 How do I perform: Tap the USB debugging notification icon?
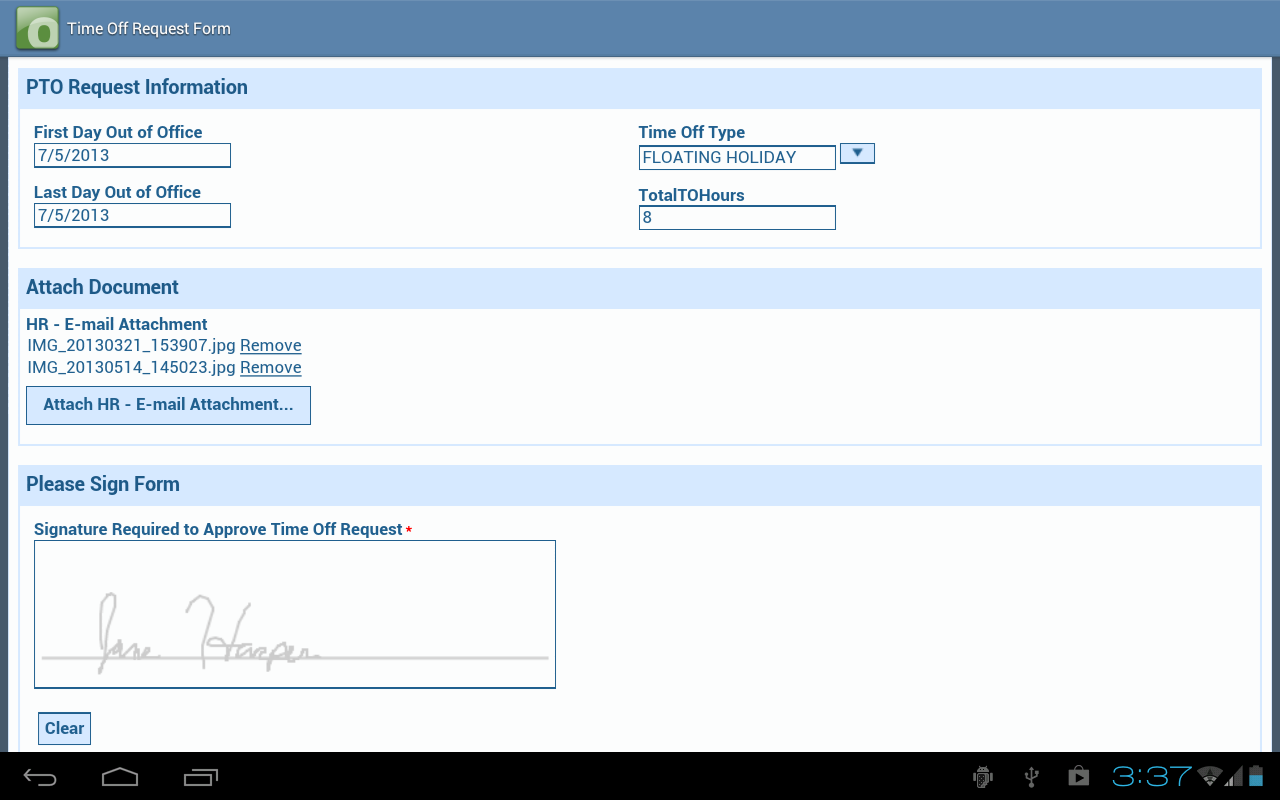(982, 776)
